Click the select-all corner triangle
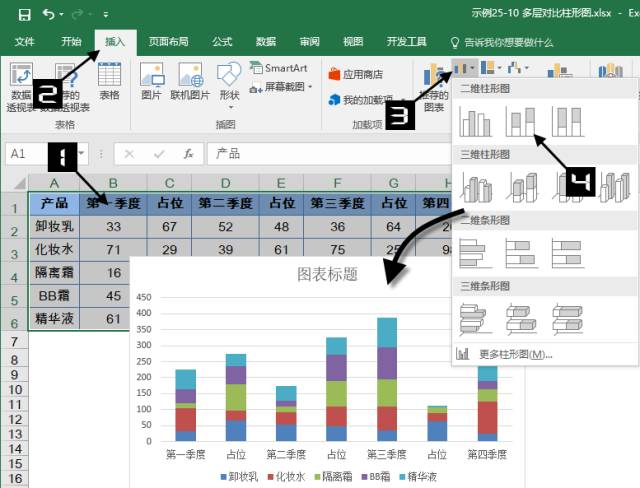 pos(19,184)
